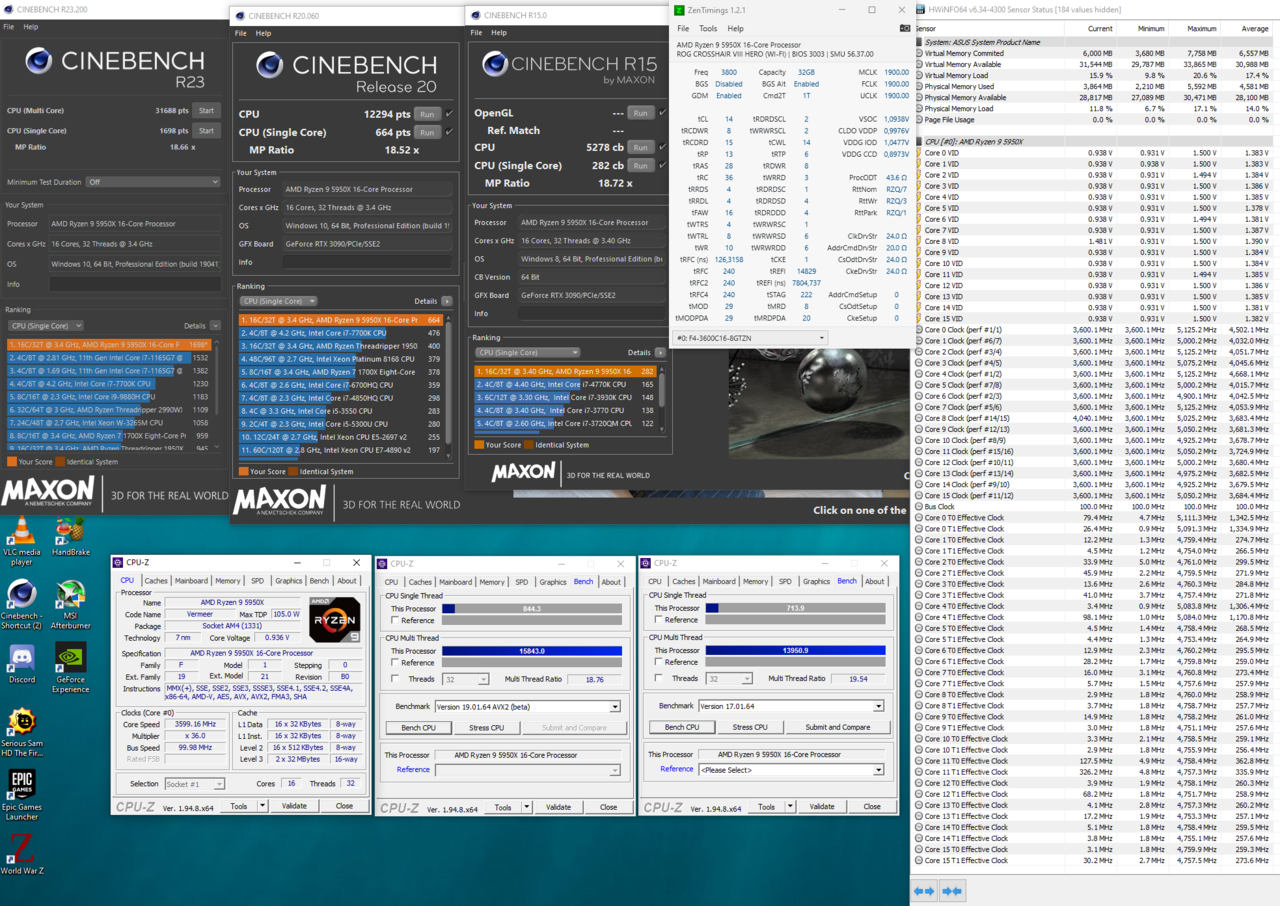Click Cinebench R15.0 title bar icon
Screen dimensions: 1280x906
click(474, 15)
